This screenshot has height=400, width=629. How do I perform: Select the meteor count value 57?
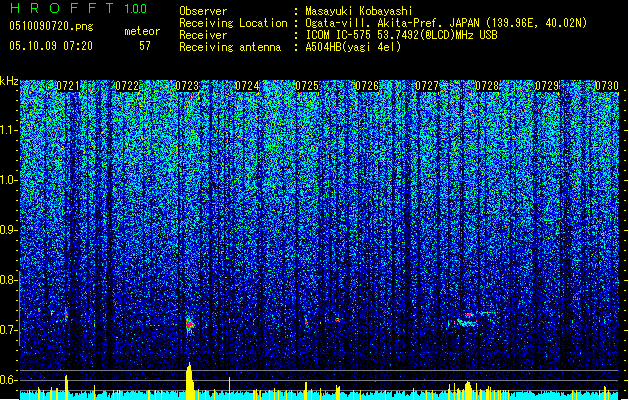[145, 46]
